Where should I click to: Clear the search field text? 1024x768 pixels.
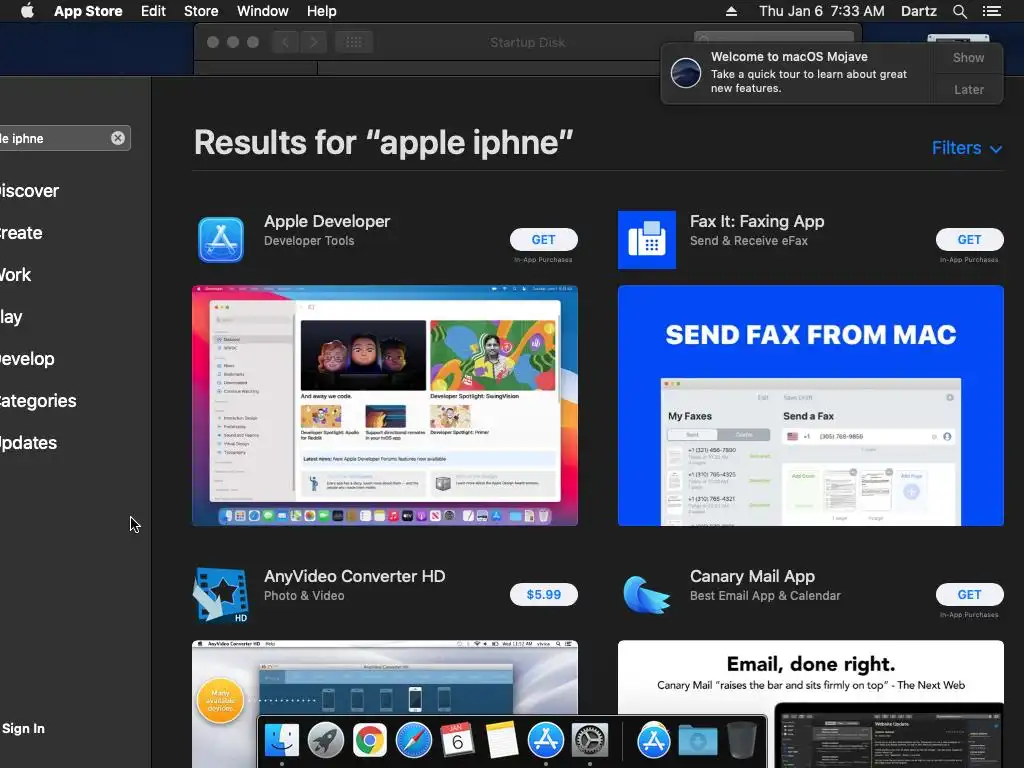[x=118, y=138]
